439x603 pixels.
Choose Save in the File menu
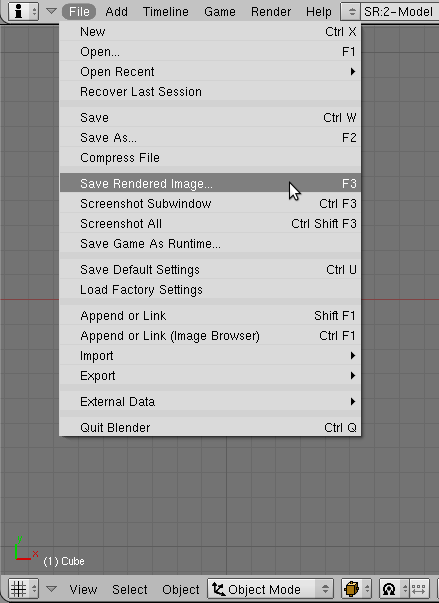pyautogui.click(x=210, y=117)
